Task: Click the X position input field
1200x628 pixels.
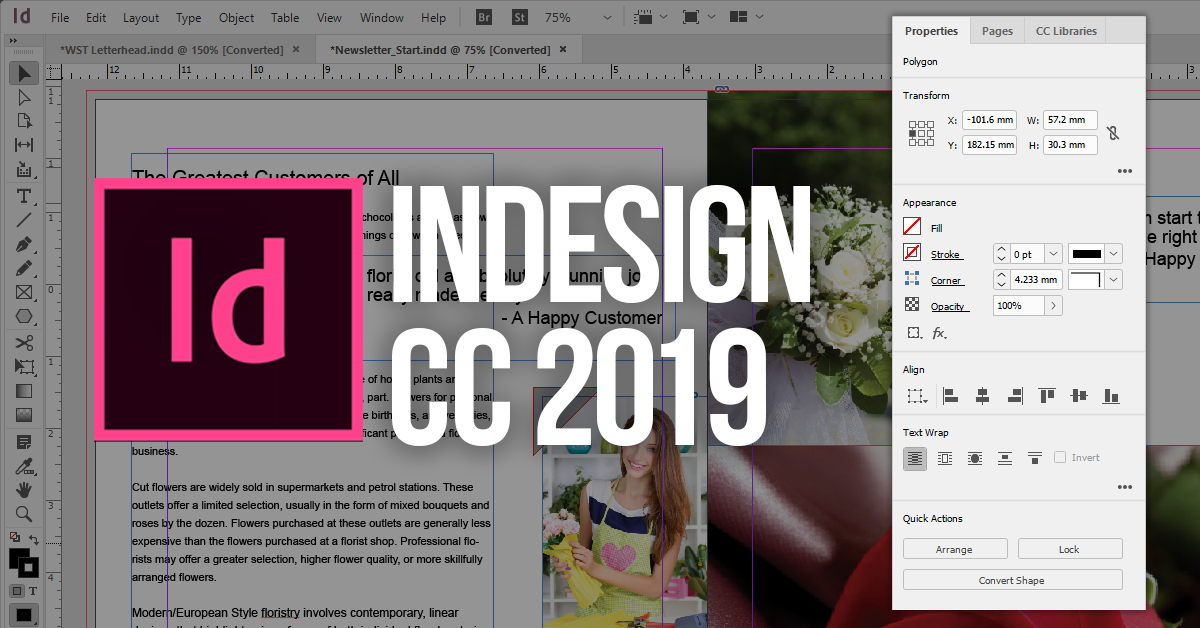Action: (988, 119)
